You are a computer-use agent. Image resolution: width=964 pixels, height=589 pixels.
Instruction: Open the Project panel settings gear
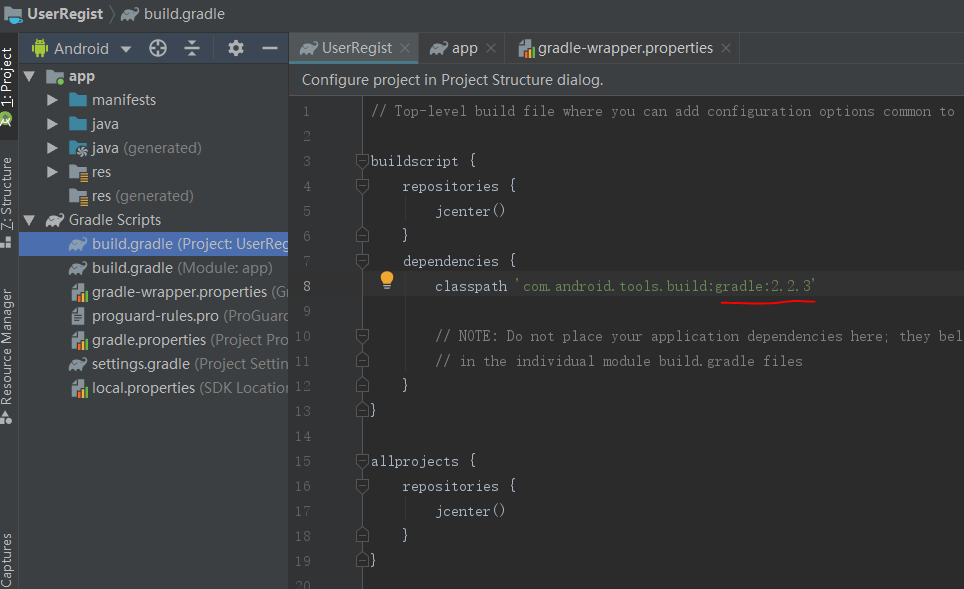tap(234, 47)
